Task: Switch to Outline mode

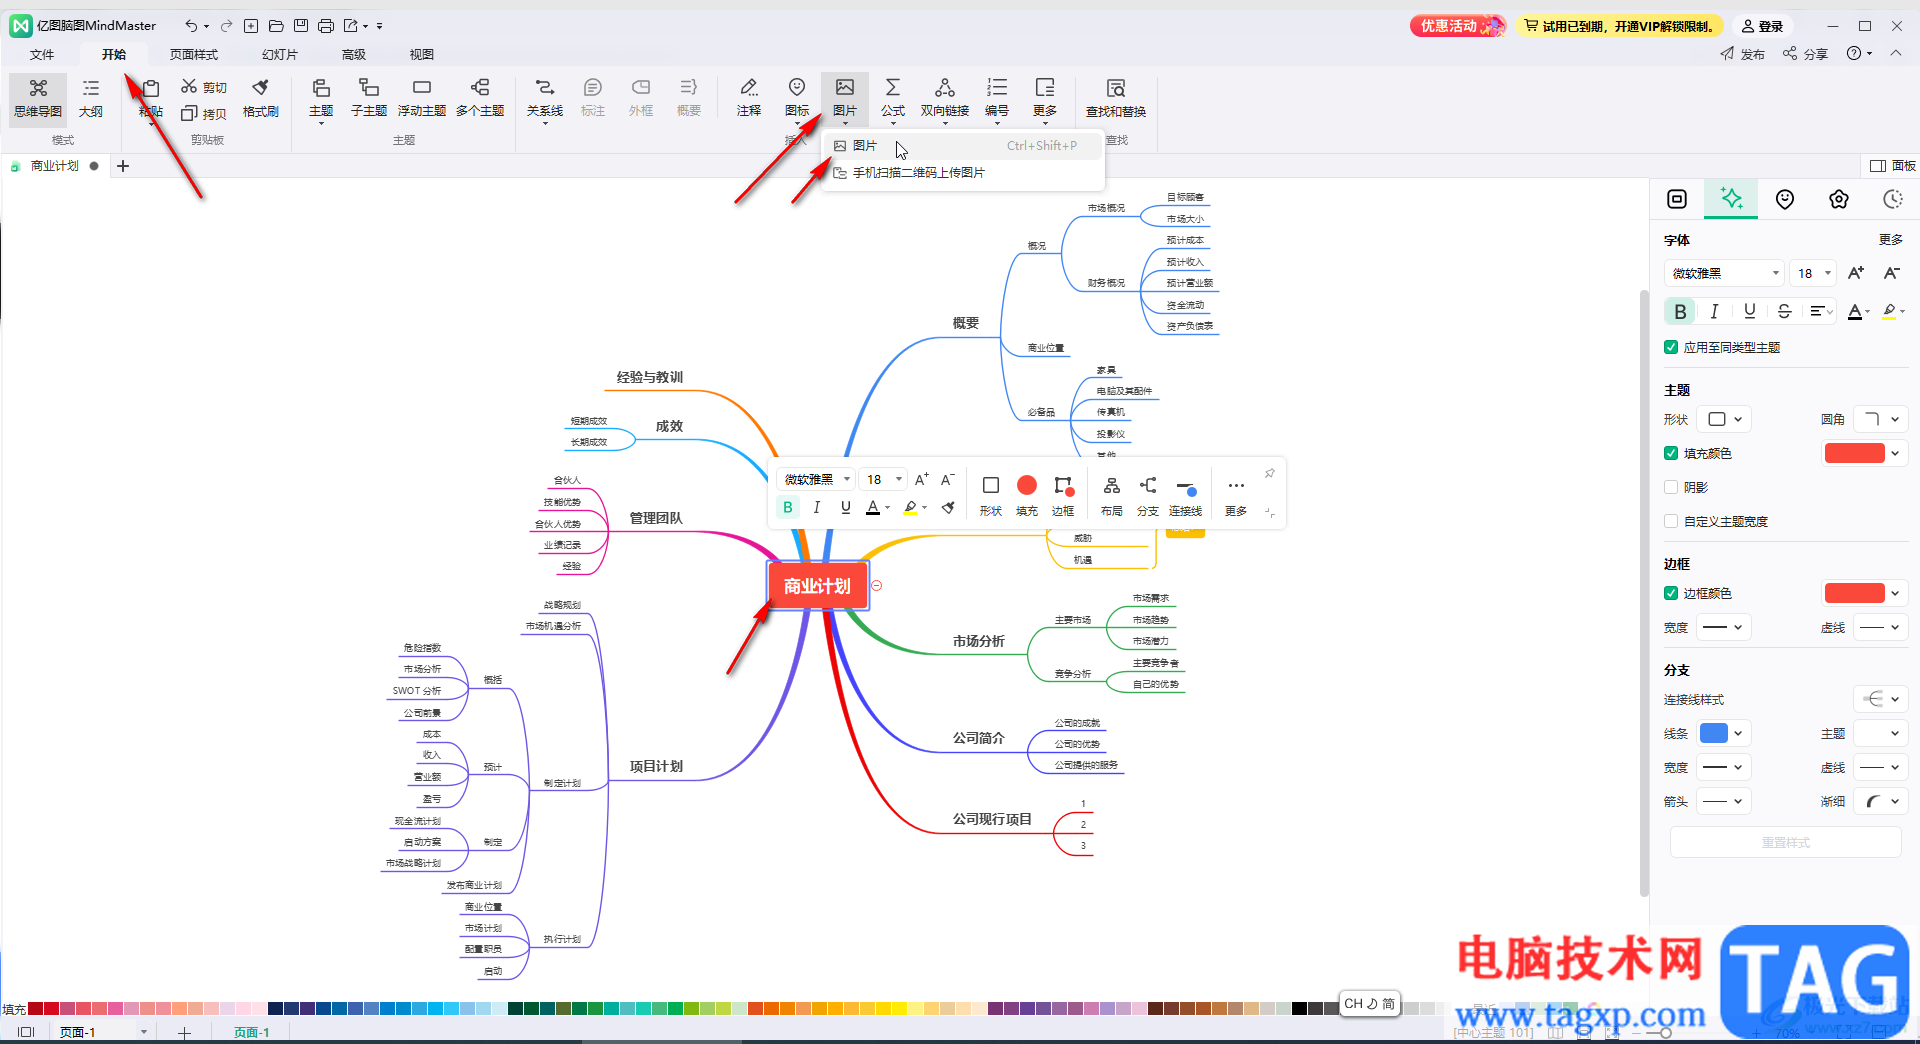Action: pyautogui.click(x=91, y=98)
